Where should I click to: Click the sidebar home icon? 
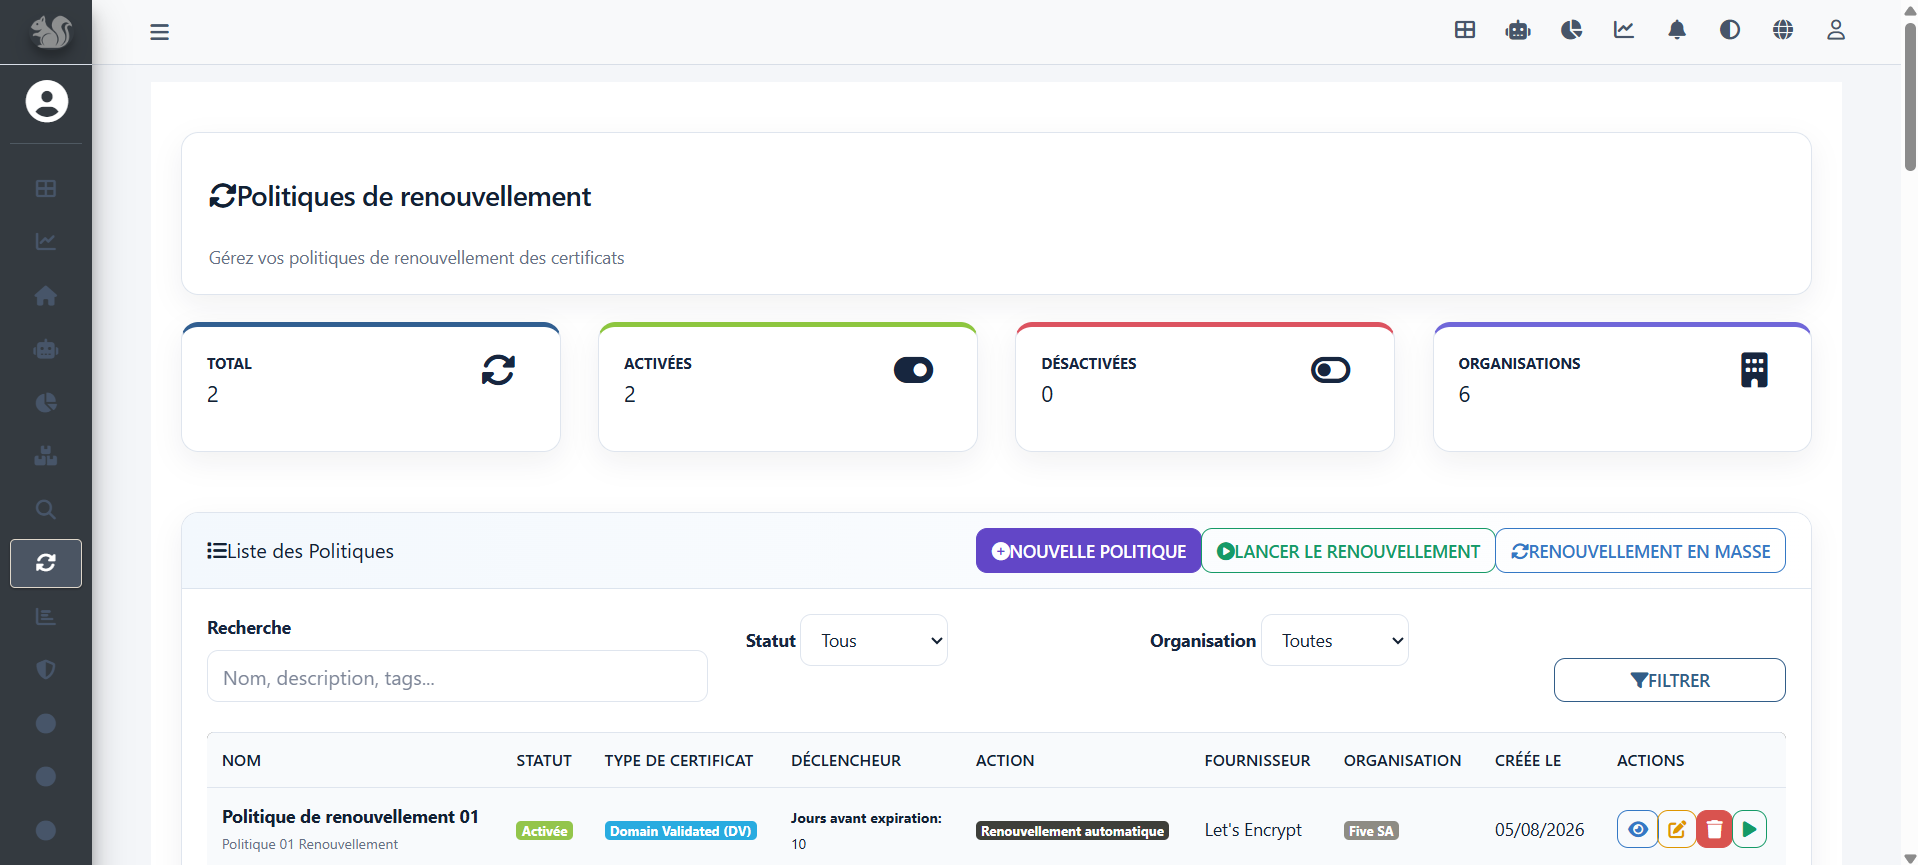46,296
